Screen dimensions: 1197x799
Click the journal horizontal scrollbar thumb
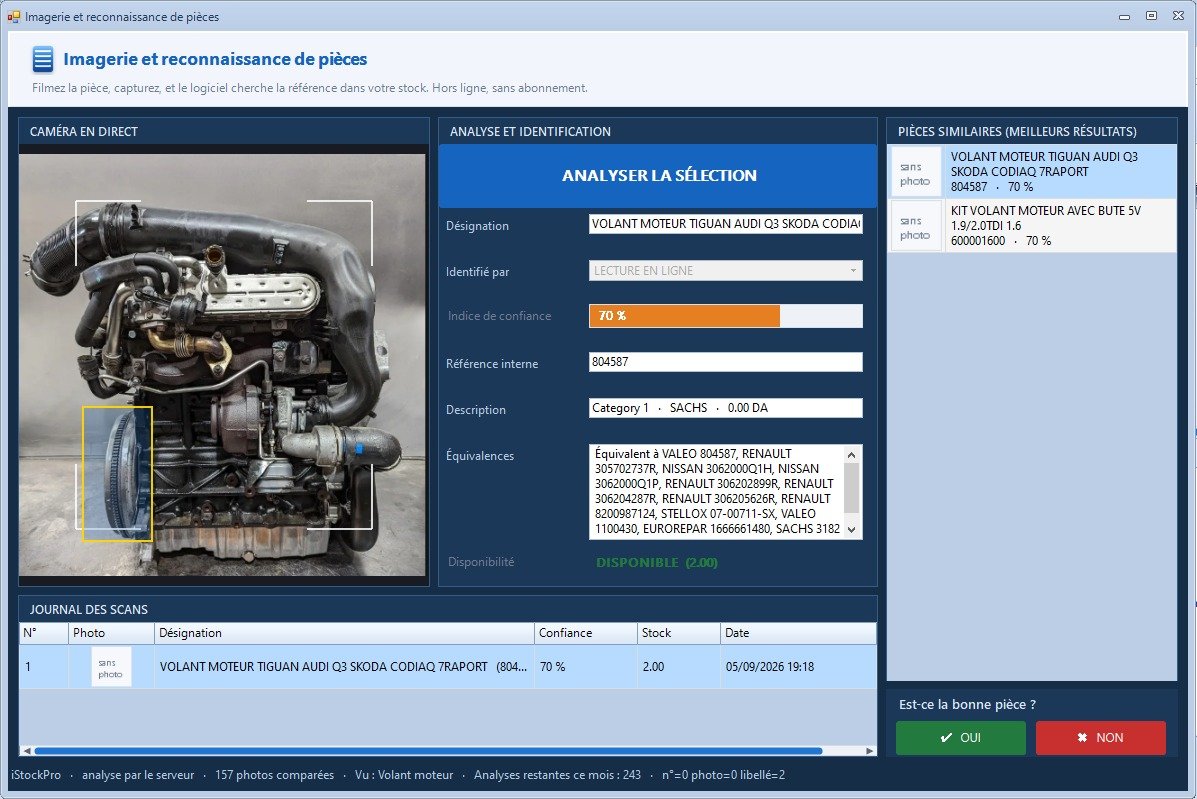(x=428, y=751)
